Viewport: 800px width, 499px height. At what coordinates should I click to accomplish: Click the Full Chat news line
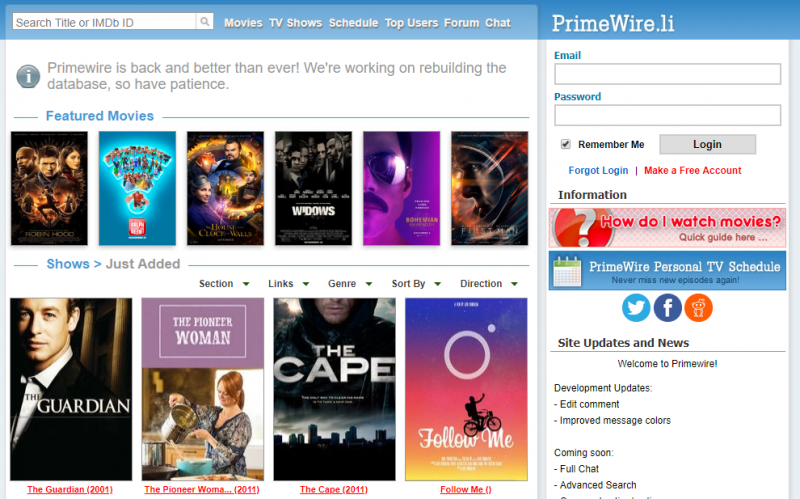coord(577,468)
